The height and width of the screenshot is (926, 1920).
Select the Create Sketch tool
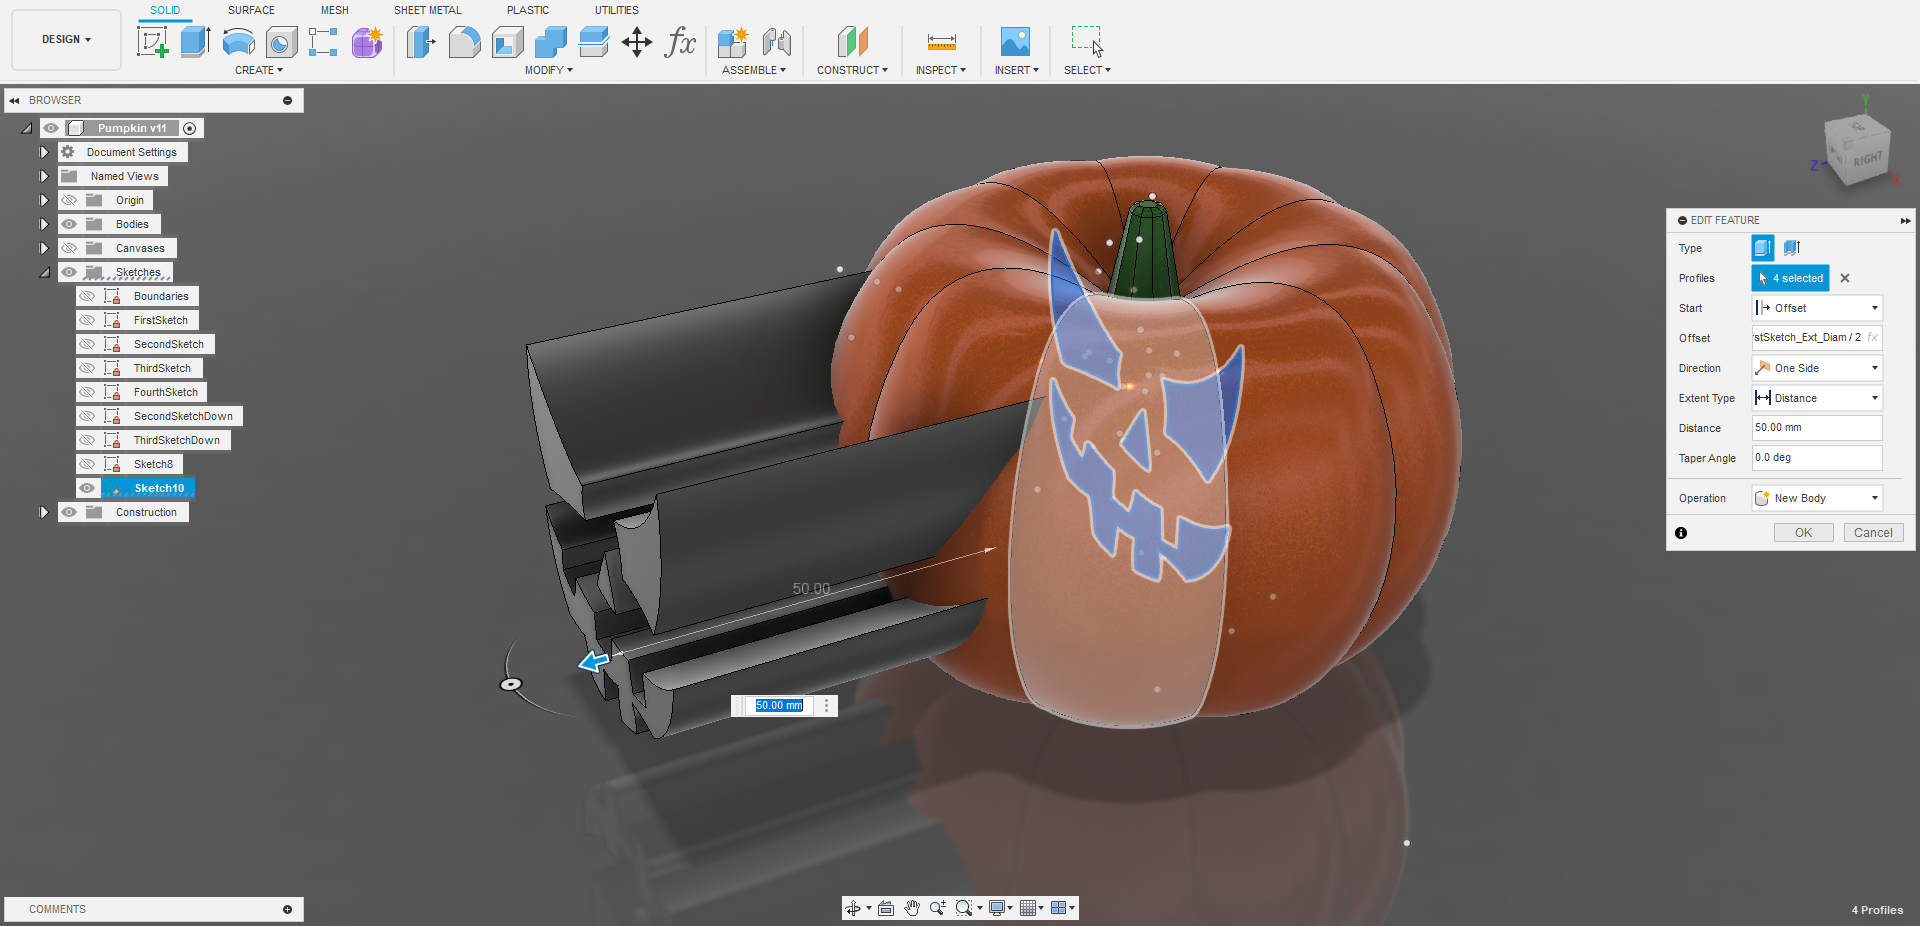click(x=152, y=42)
